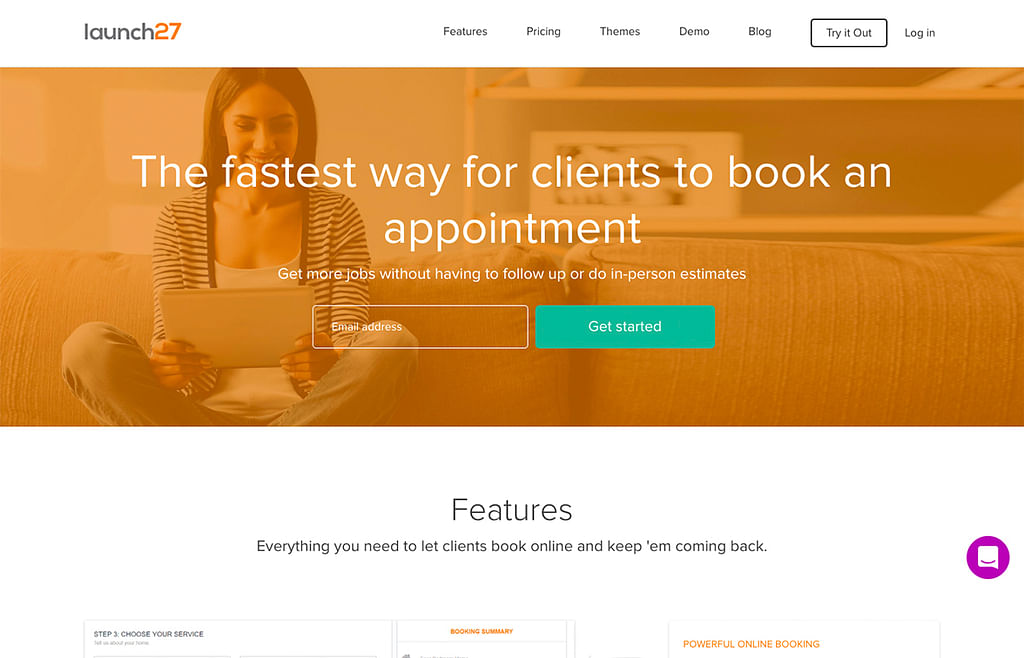Open the Log in link

(x=920, y=33)
